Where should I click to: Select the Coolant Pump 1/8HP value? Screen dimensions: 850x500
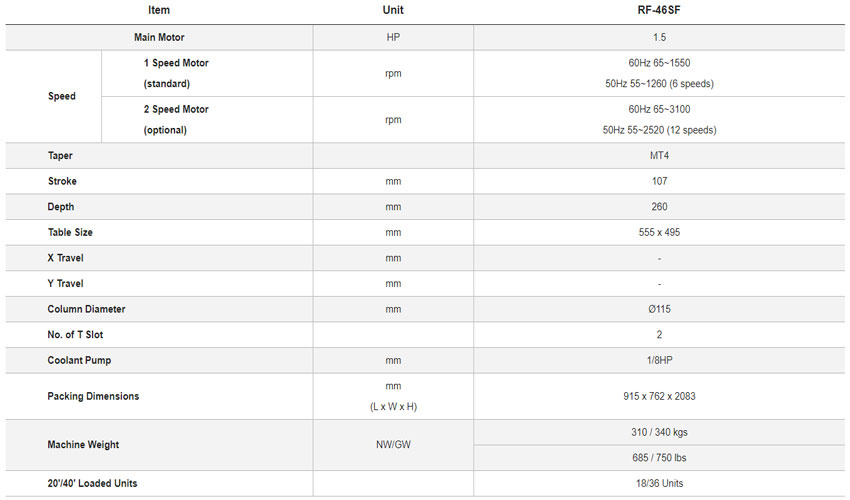(659, 361)
